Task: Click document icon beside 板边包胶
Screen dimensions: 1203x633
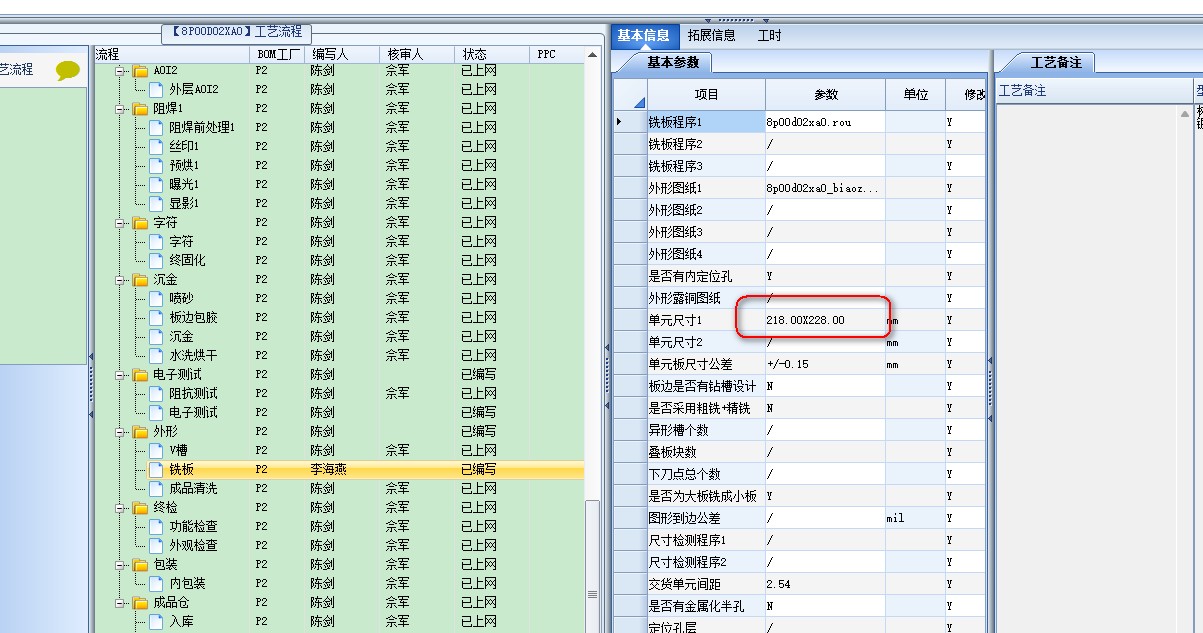Action: 156,318
